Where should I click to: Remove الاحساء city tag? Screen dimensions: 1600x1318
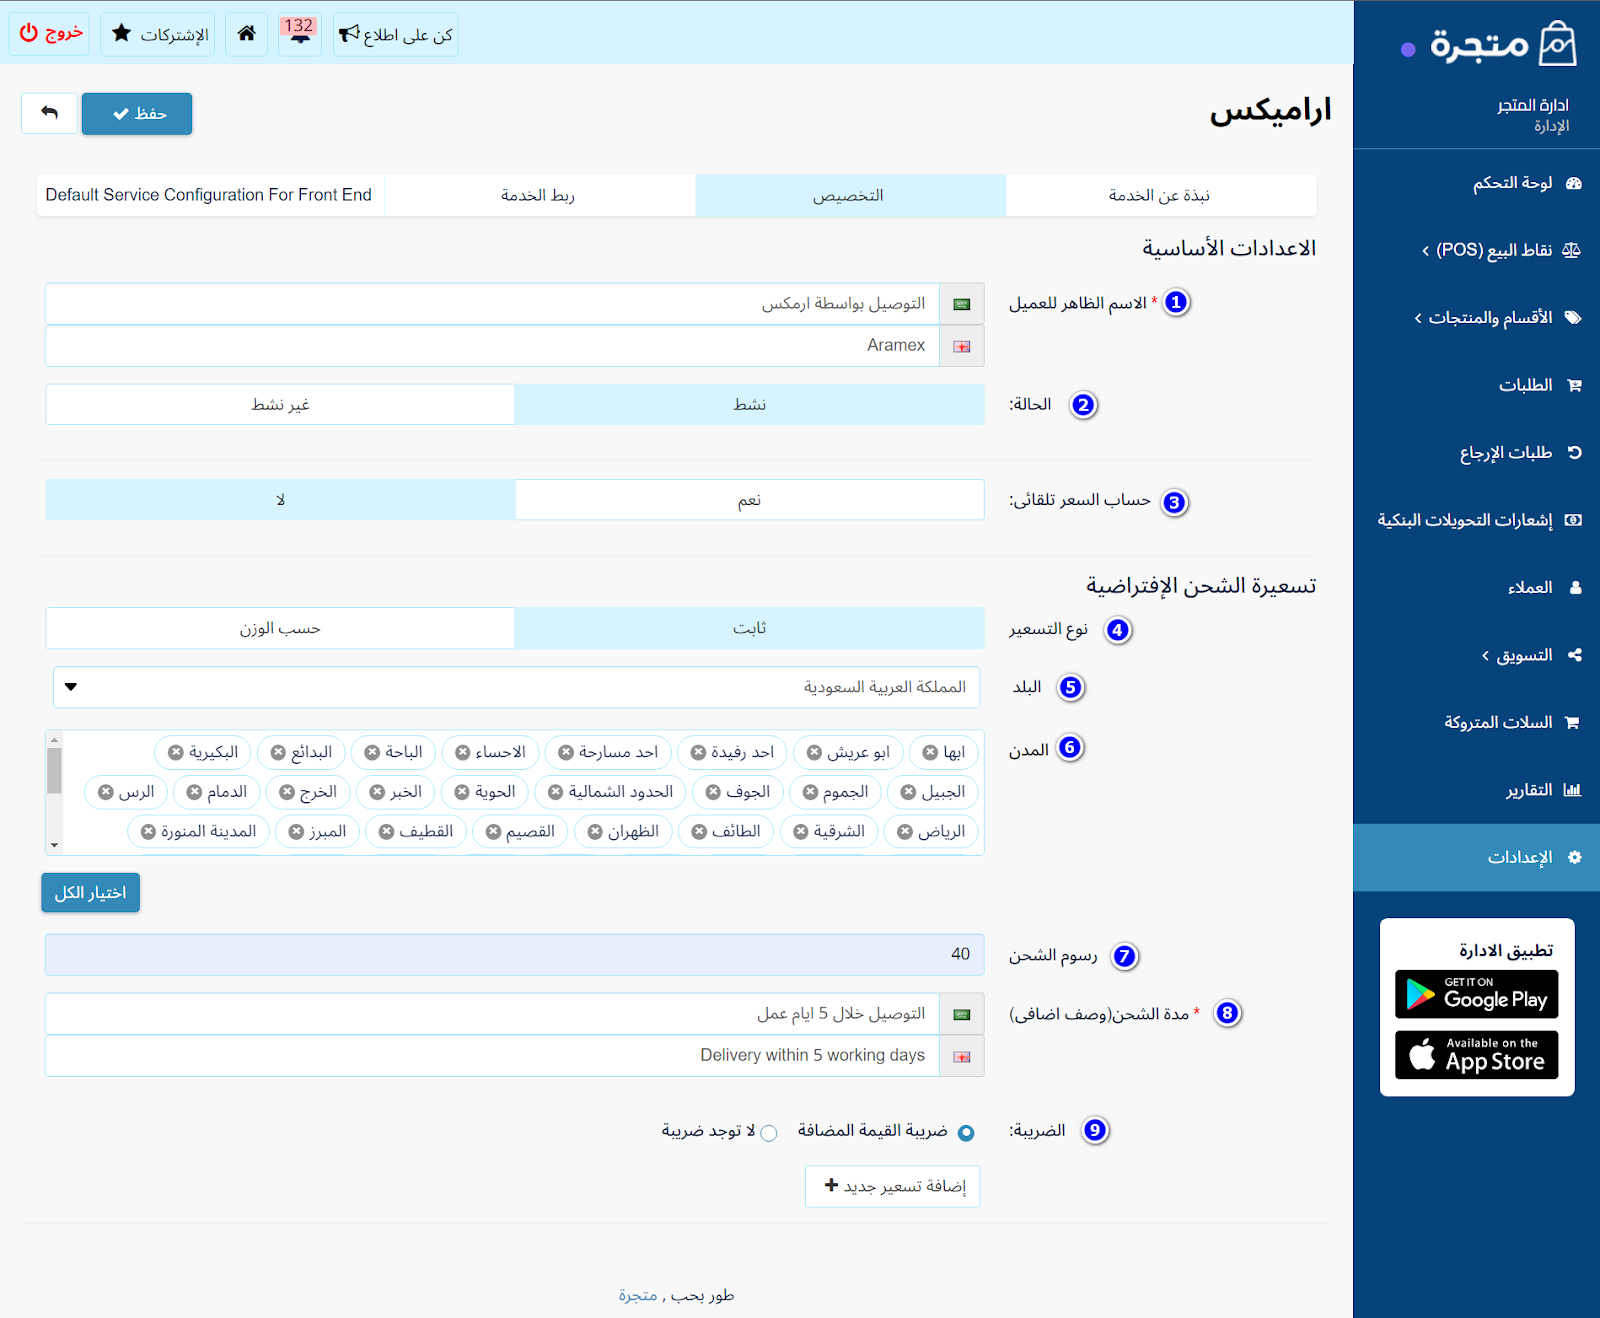coord(463,752)
